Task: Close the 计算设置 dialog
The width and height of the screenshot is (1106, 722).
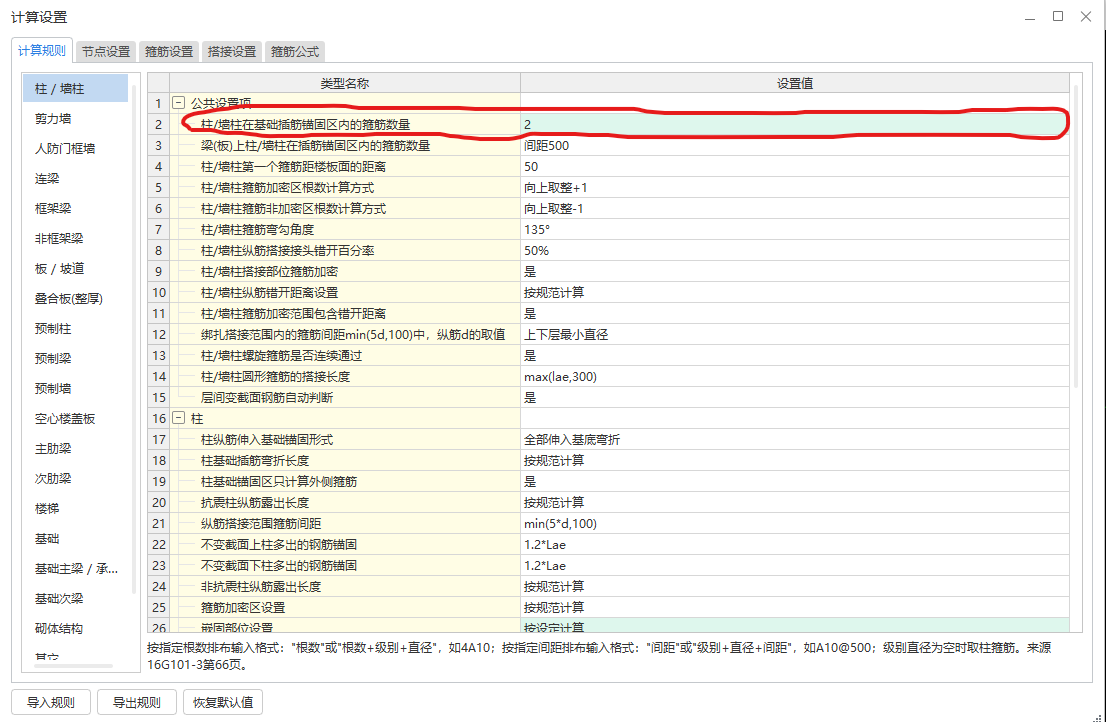Action: [1086, 16]
